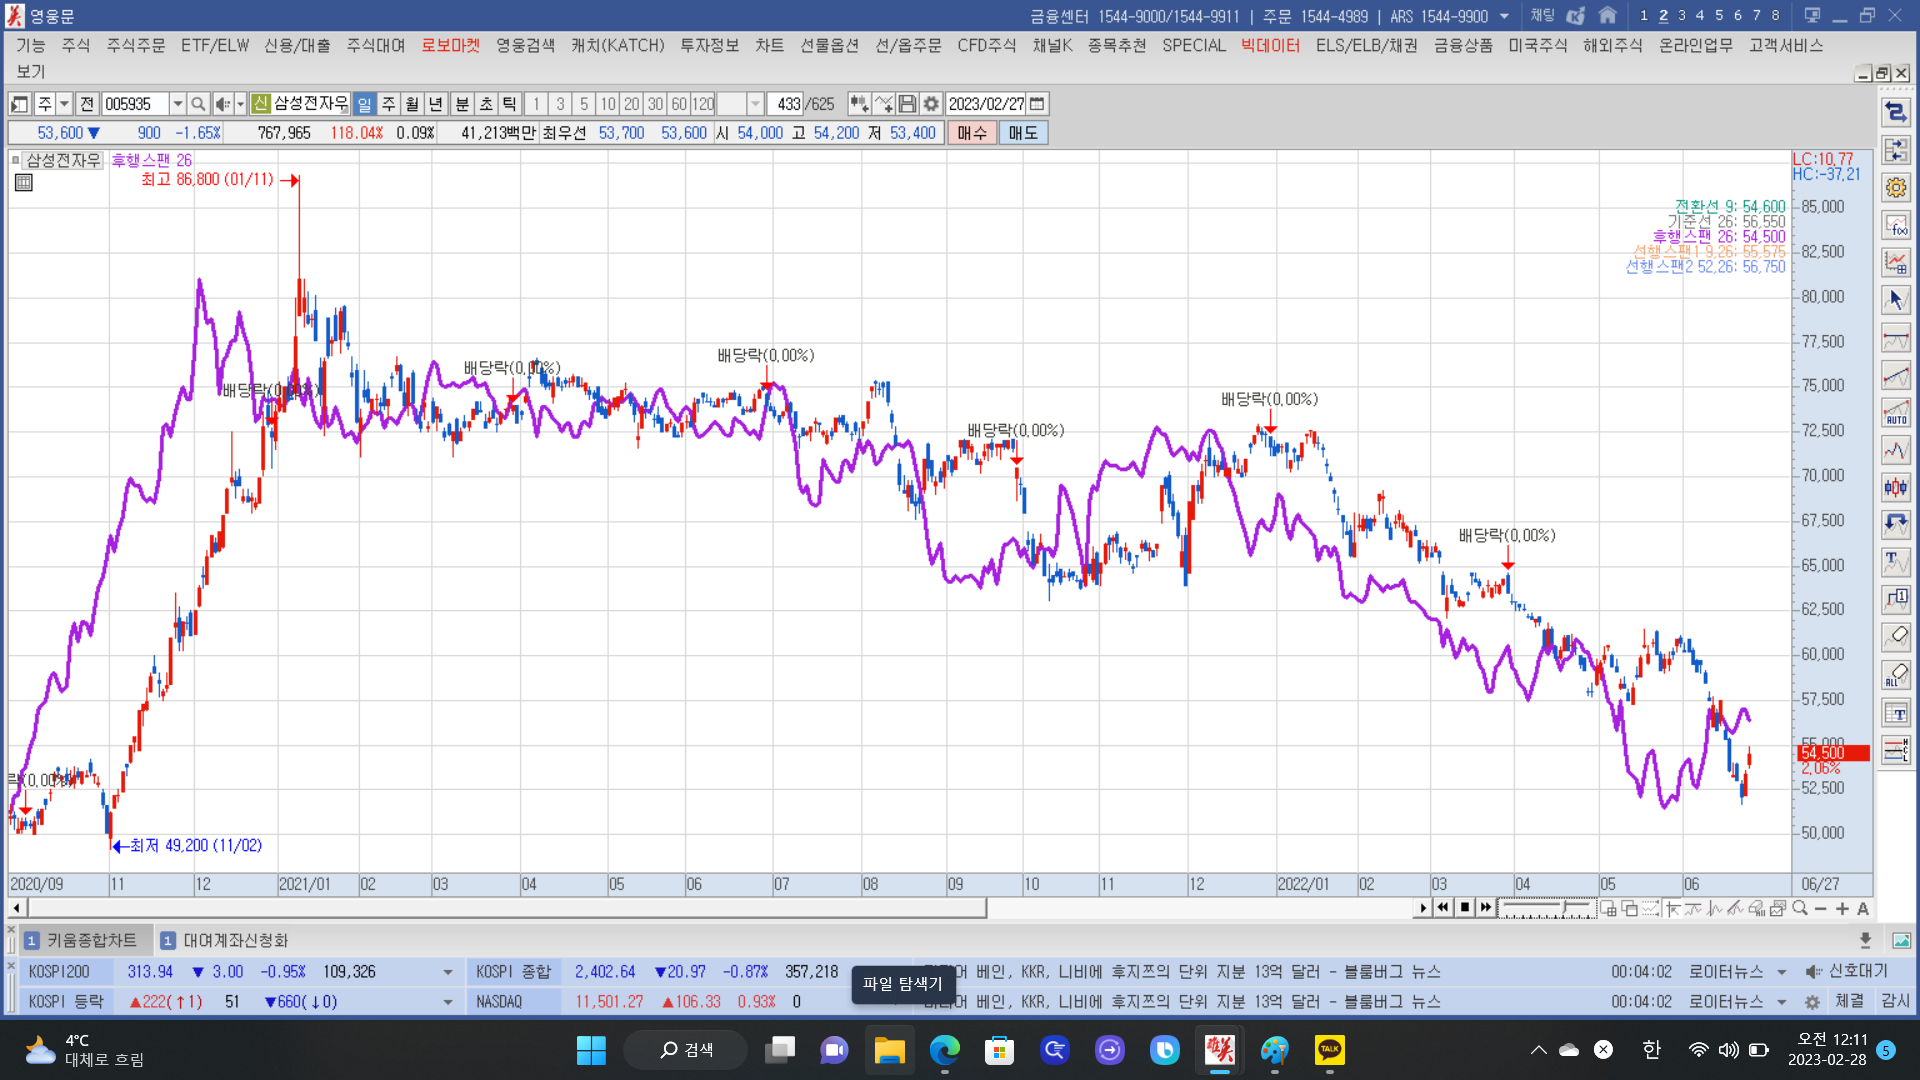Select the eraser tool in right sidebar
Screen dimensions: 1920x1080
pyautogui.click(x=1895, y=637)
